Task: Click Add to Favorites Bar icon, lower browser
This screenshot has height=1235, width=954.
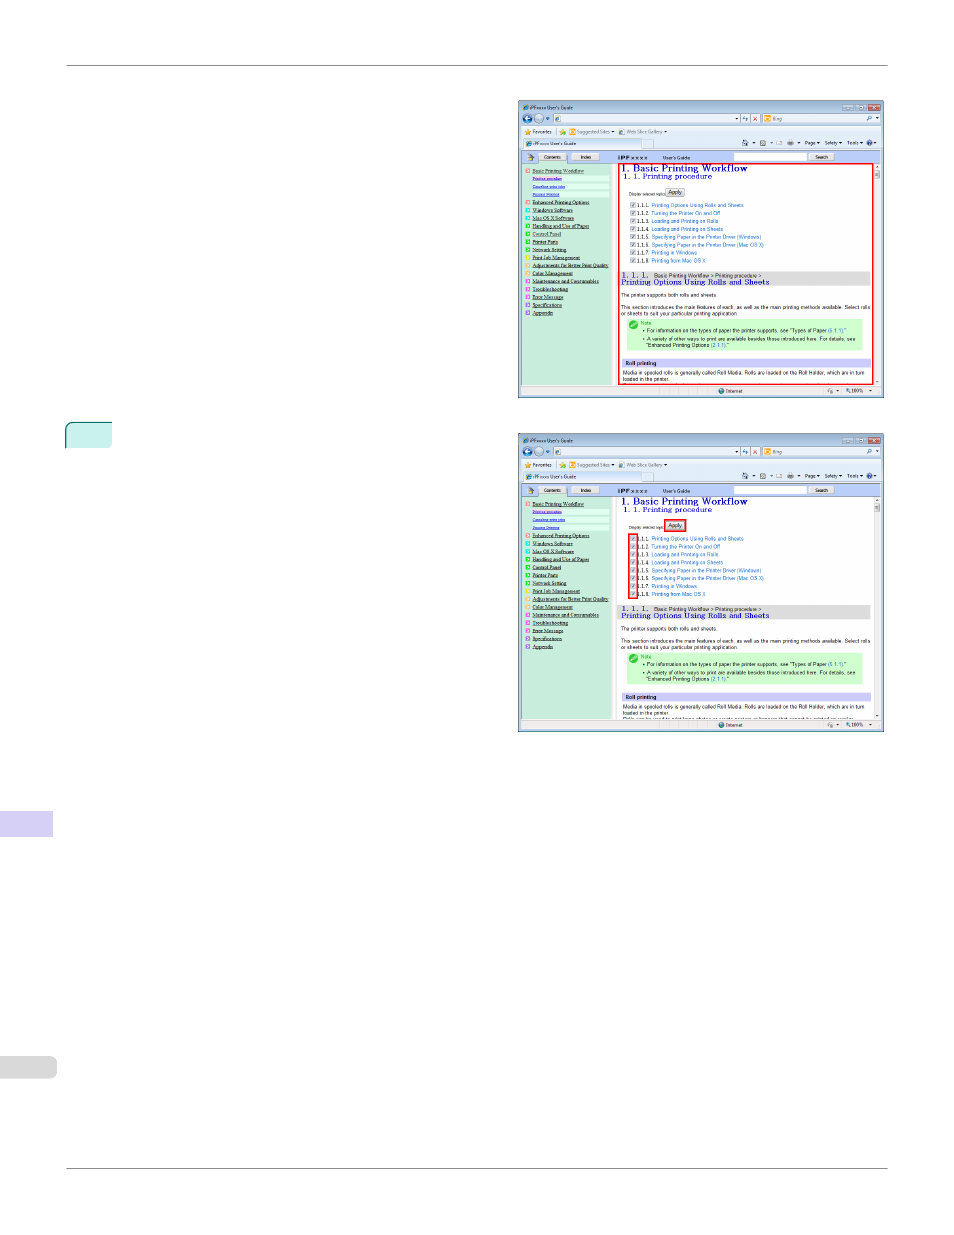Action: [563, 465]
